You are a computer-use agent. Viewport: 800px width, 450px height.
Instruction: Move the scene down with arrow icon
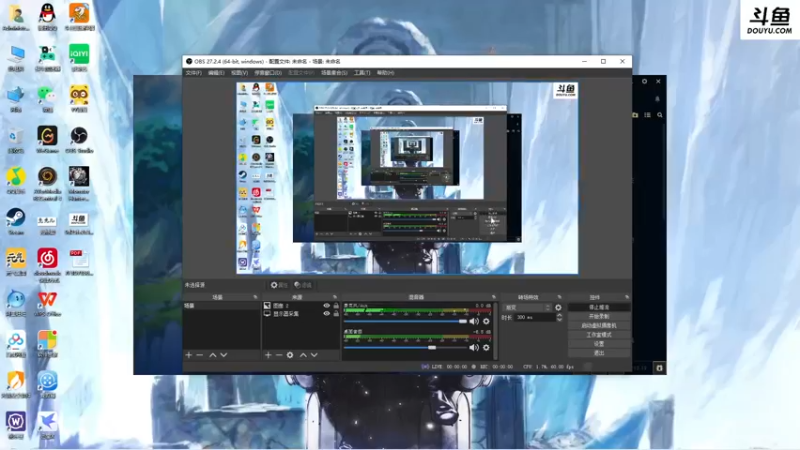pos(223,355)
